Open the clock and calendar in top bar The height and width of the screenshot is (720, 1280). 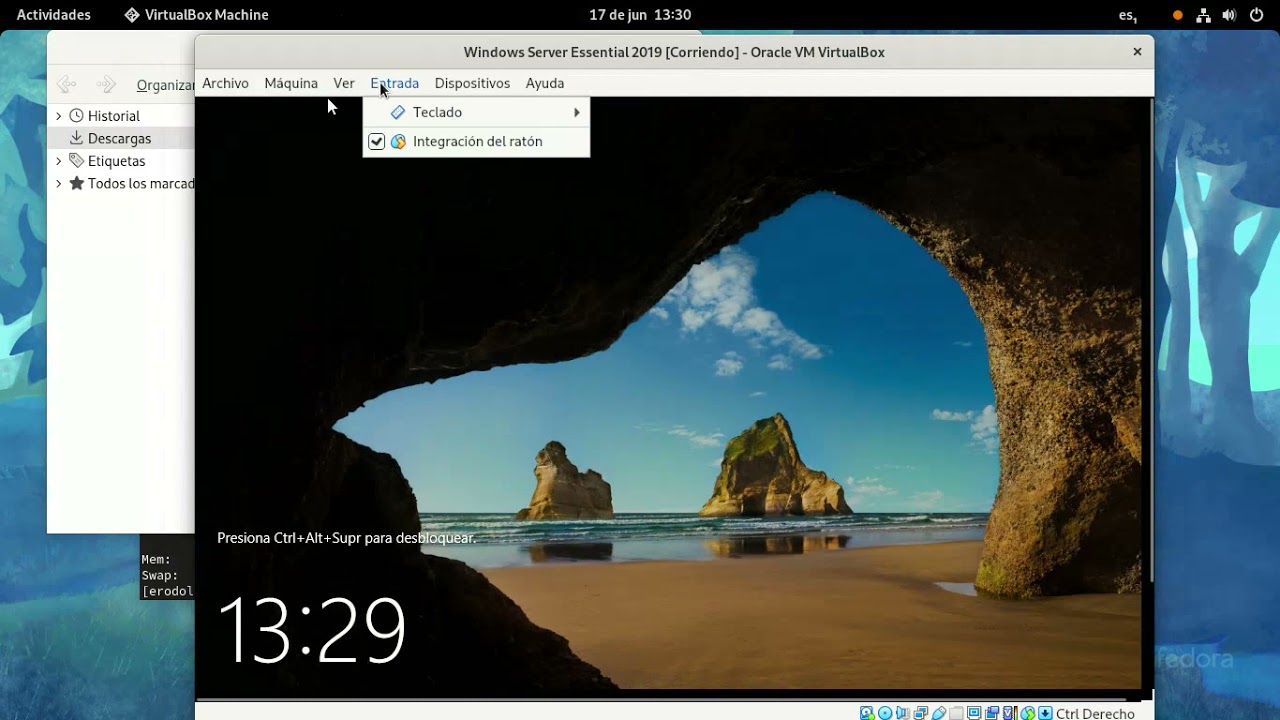640,15
